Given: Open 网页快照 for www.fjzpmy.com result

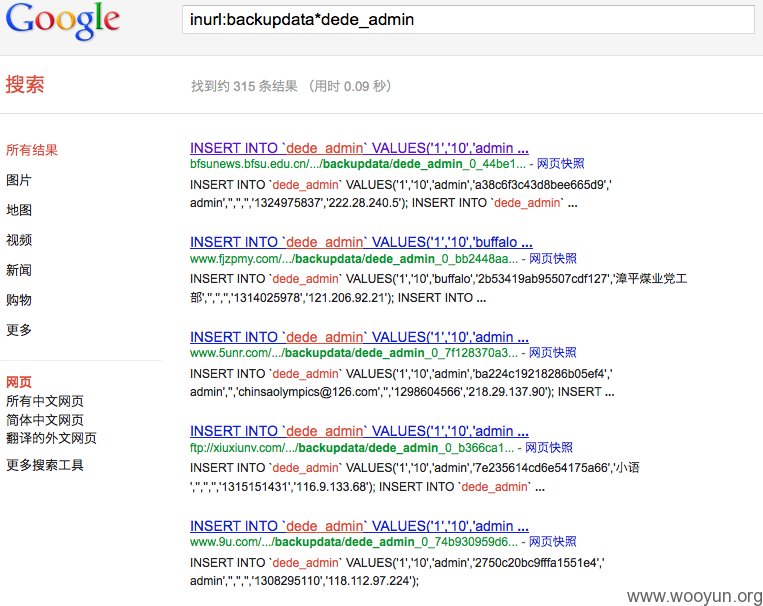Looking at the screenshot, I should pyautogui.click(x=552, y=258).
